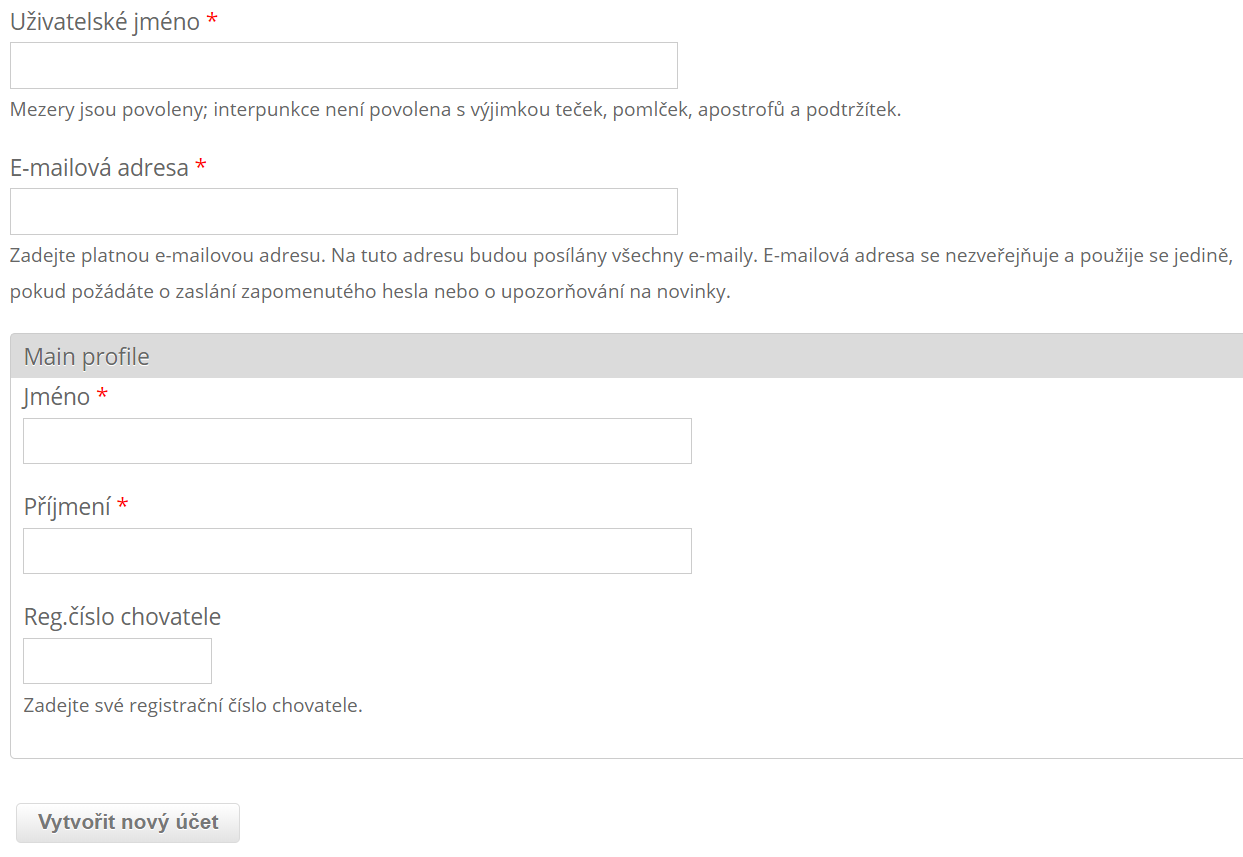Click the Příjmení field label
The image size is (1243, 857).
click(x=67, y=507)
